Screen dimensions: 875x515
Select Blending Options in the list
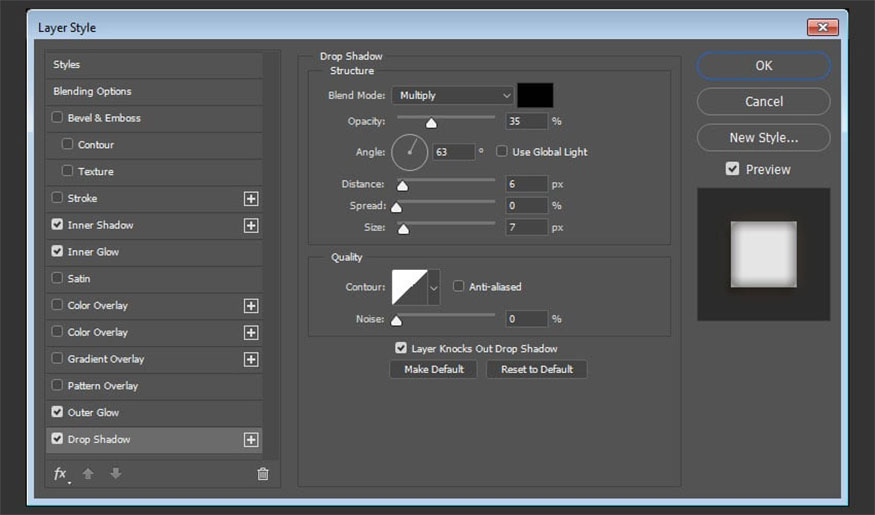coord(92,91)
